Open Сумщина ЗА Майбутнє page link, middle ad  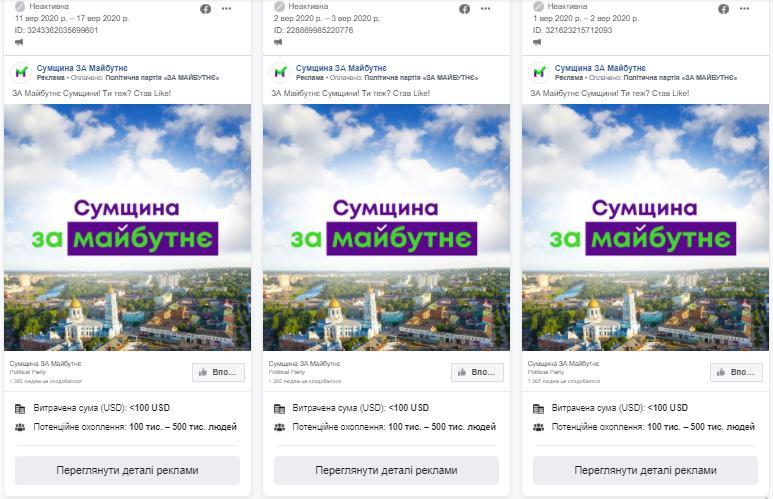(341, 68)
